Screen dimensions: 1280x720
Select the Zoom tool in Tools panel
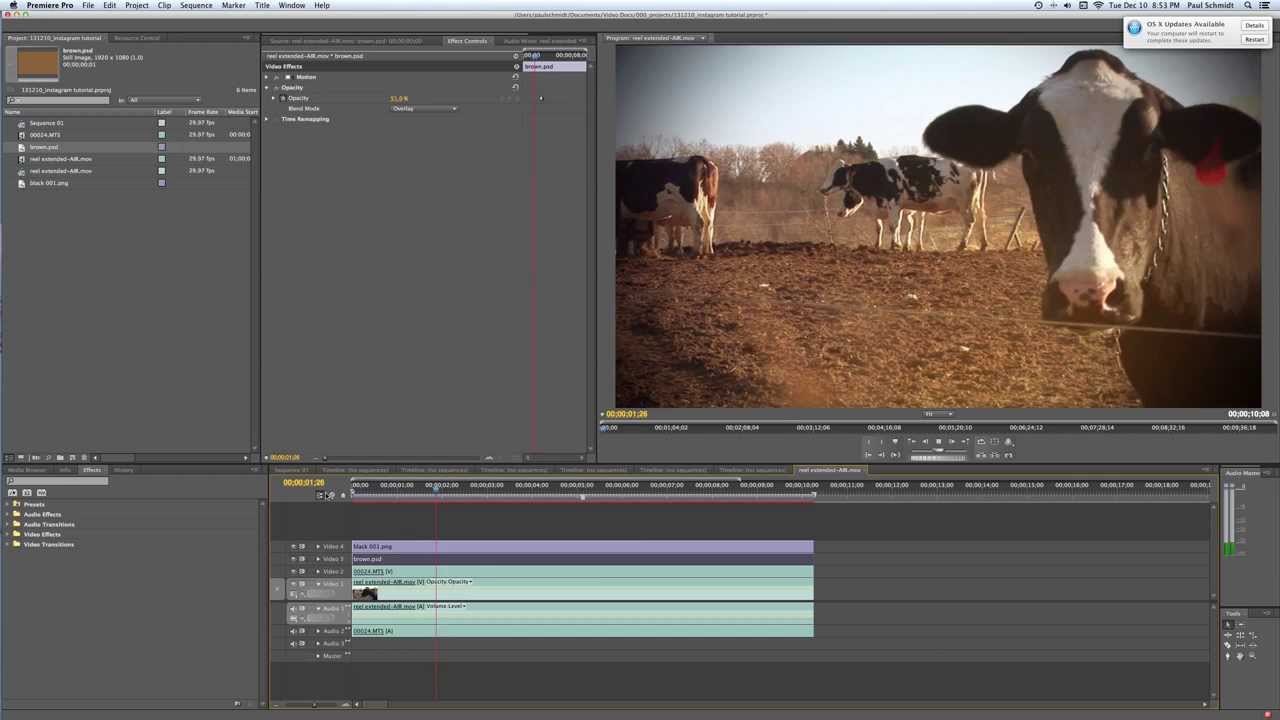tap(1252, 656)
